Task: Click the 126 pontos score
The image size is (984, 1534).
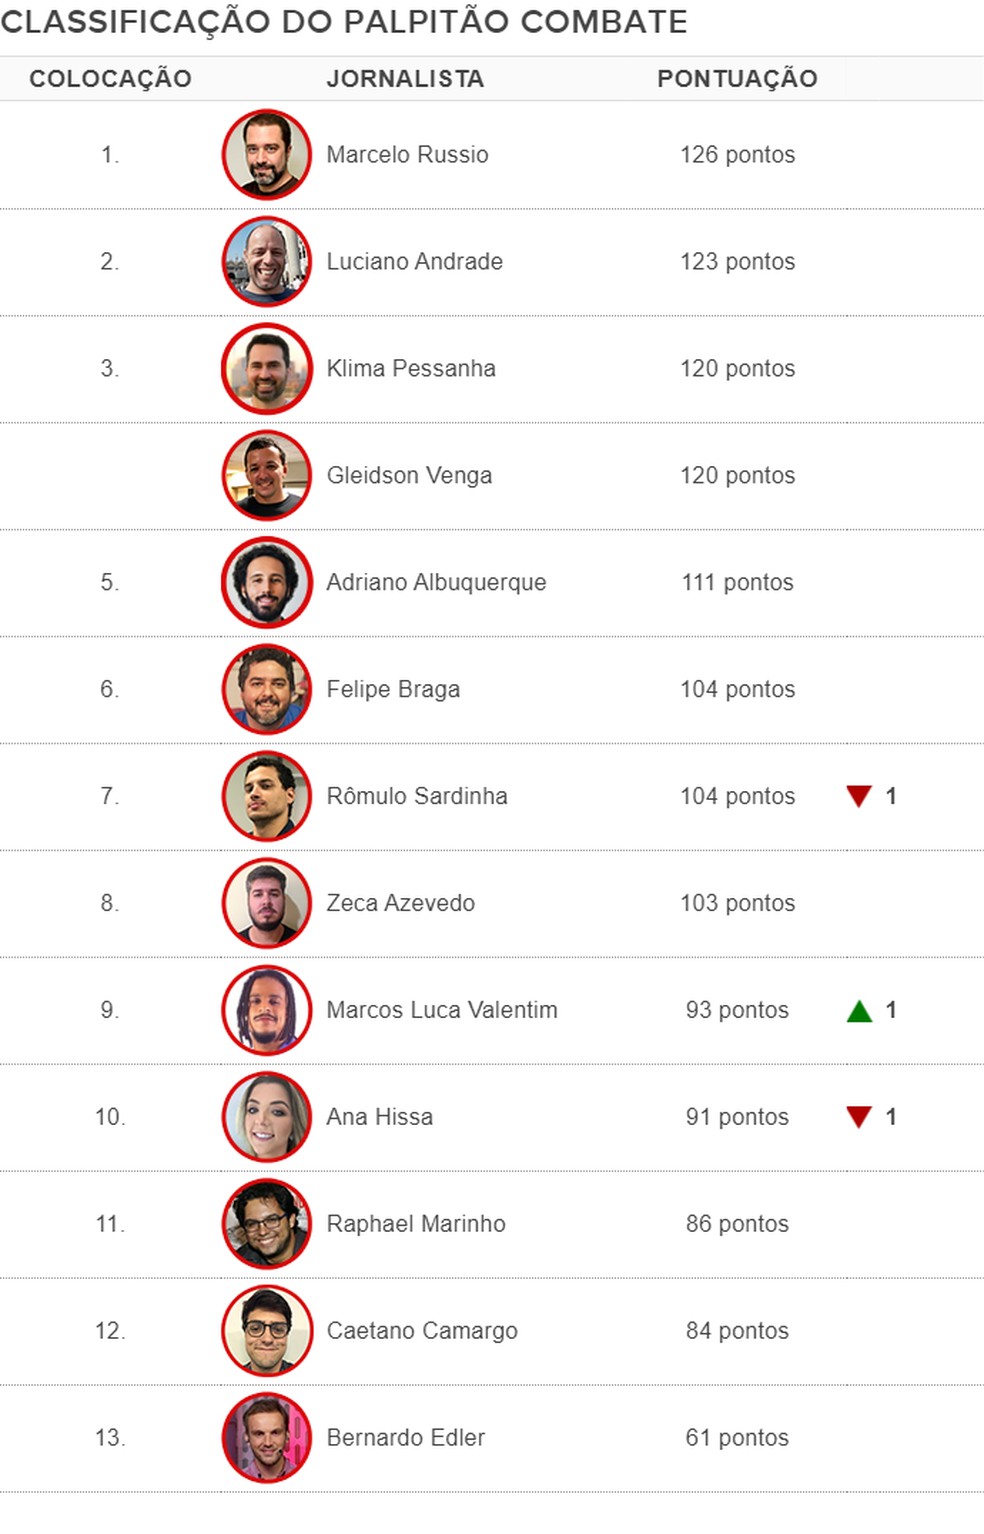Action: point(738,155)
